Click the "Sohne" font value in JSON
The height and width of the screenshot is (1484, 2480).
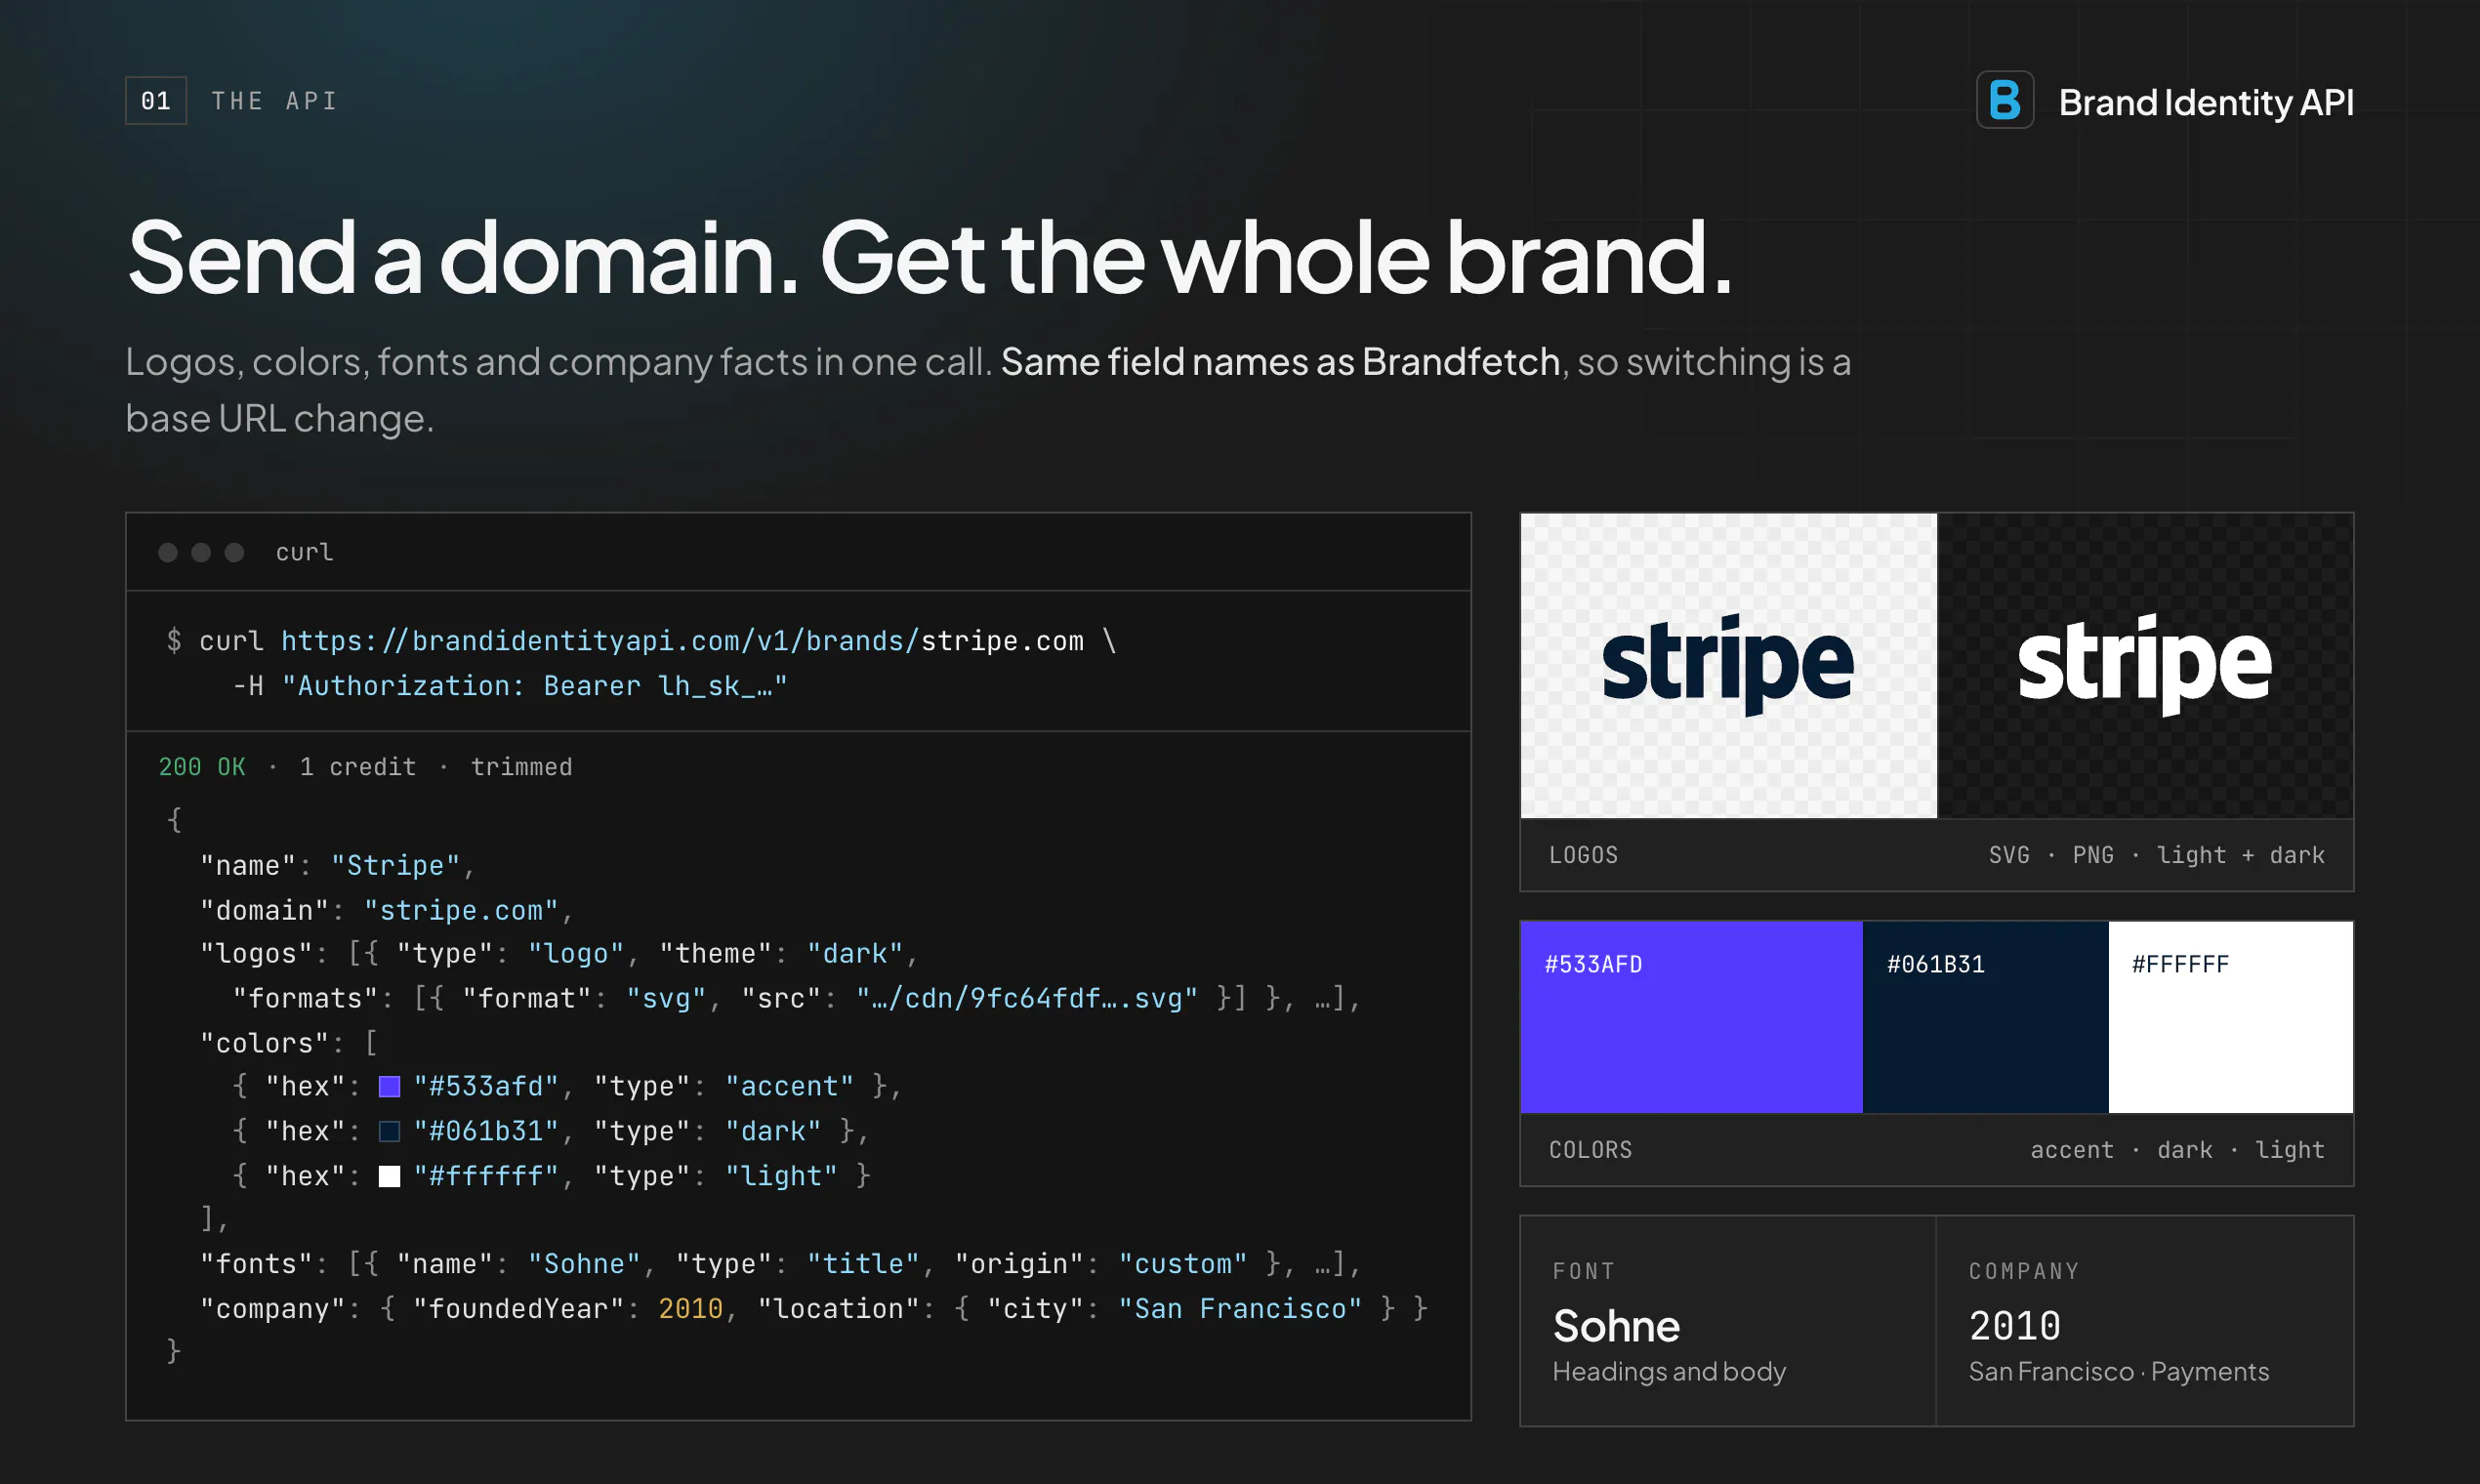[x=584, y=1264]
